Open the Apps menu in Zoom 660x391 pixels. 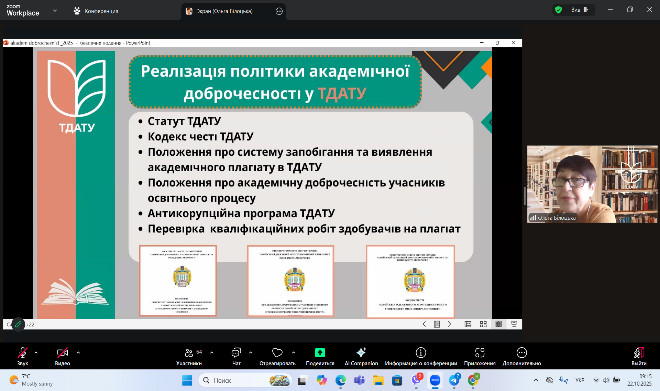pos(479,356)
